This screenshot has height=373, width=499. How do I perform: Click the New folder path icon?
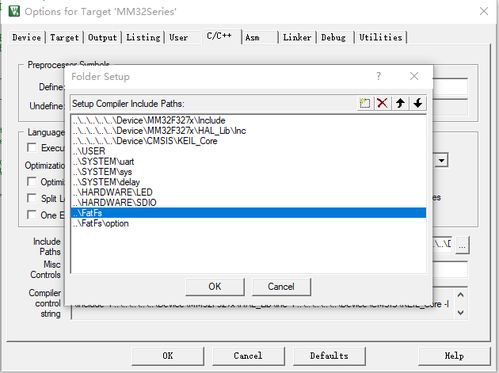pyautogui.click(x=365, y=103)
